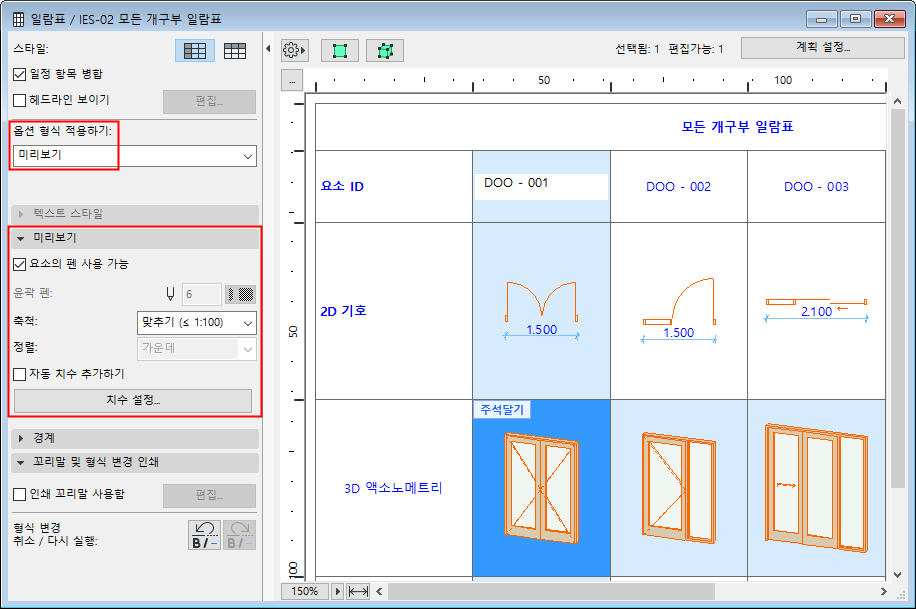Image resolution: width=916 pixels, height=609 pixels.
Task: Click the select in 2D green square icon
Action: (339, 51)
